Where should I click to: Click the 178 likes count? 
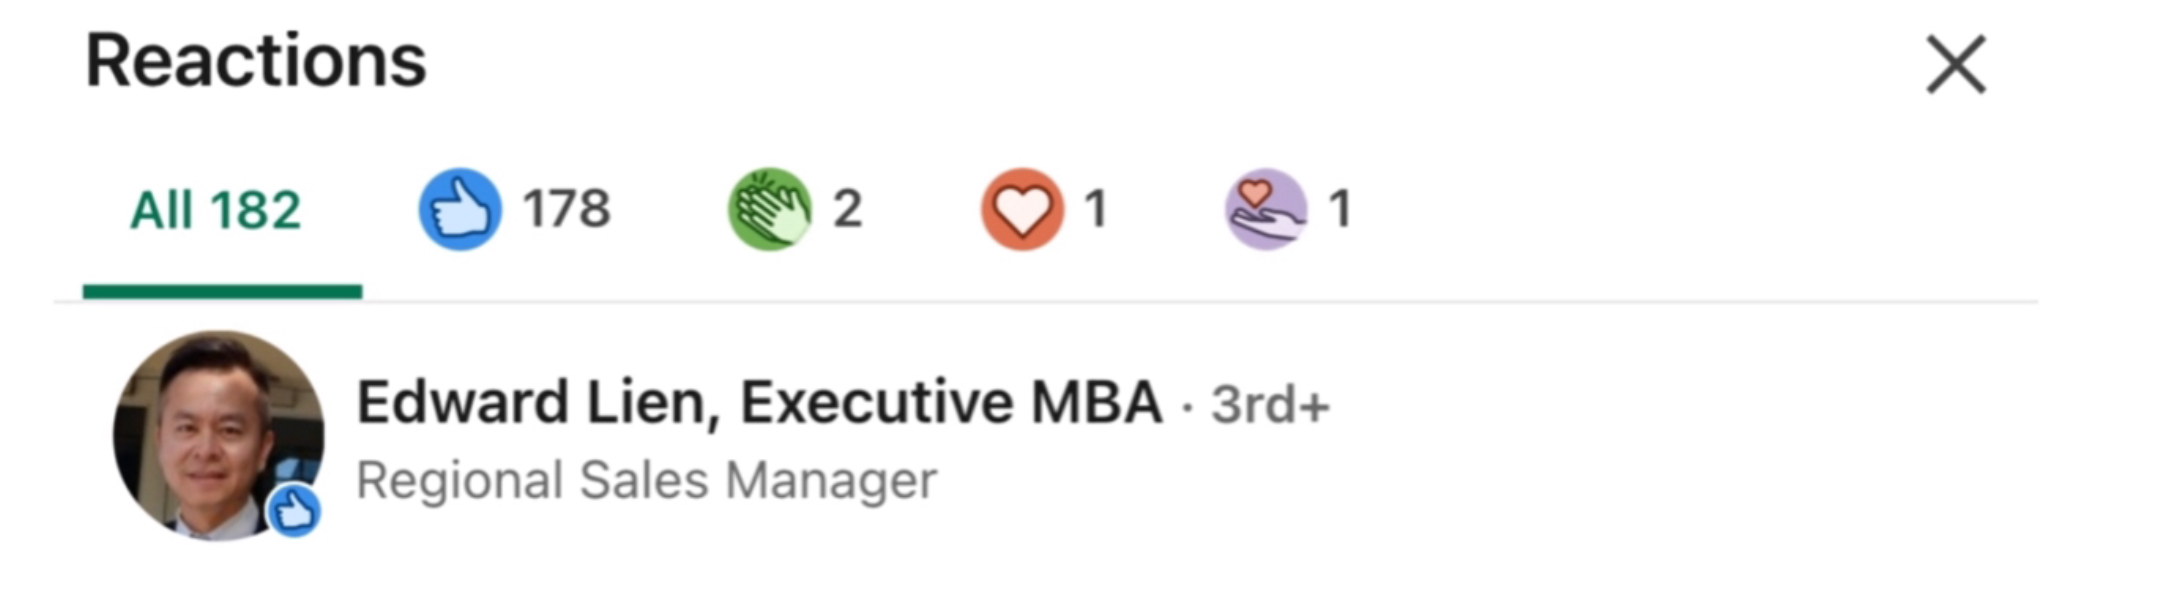click(x=566, y=209)
